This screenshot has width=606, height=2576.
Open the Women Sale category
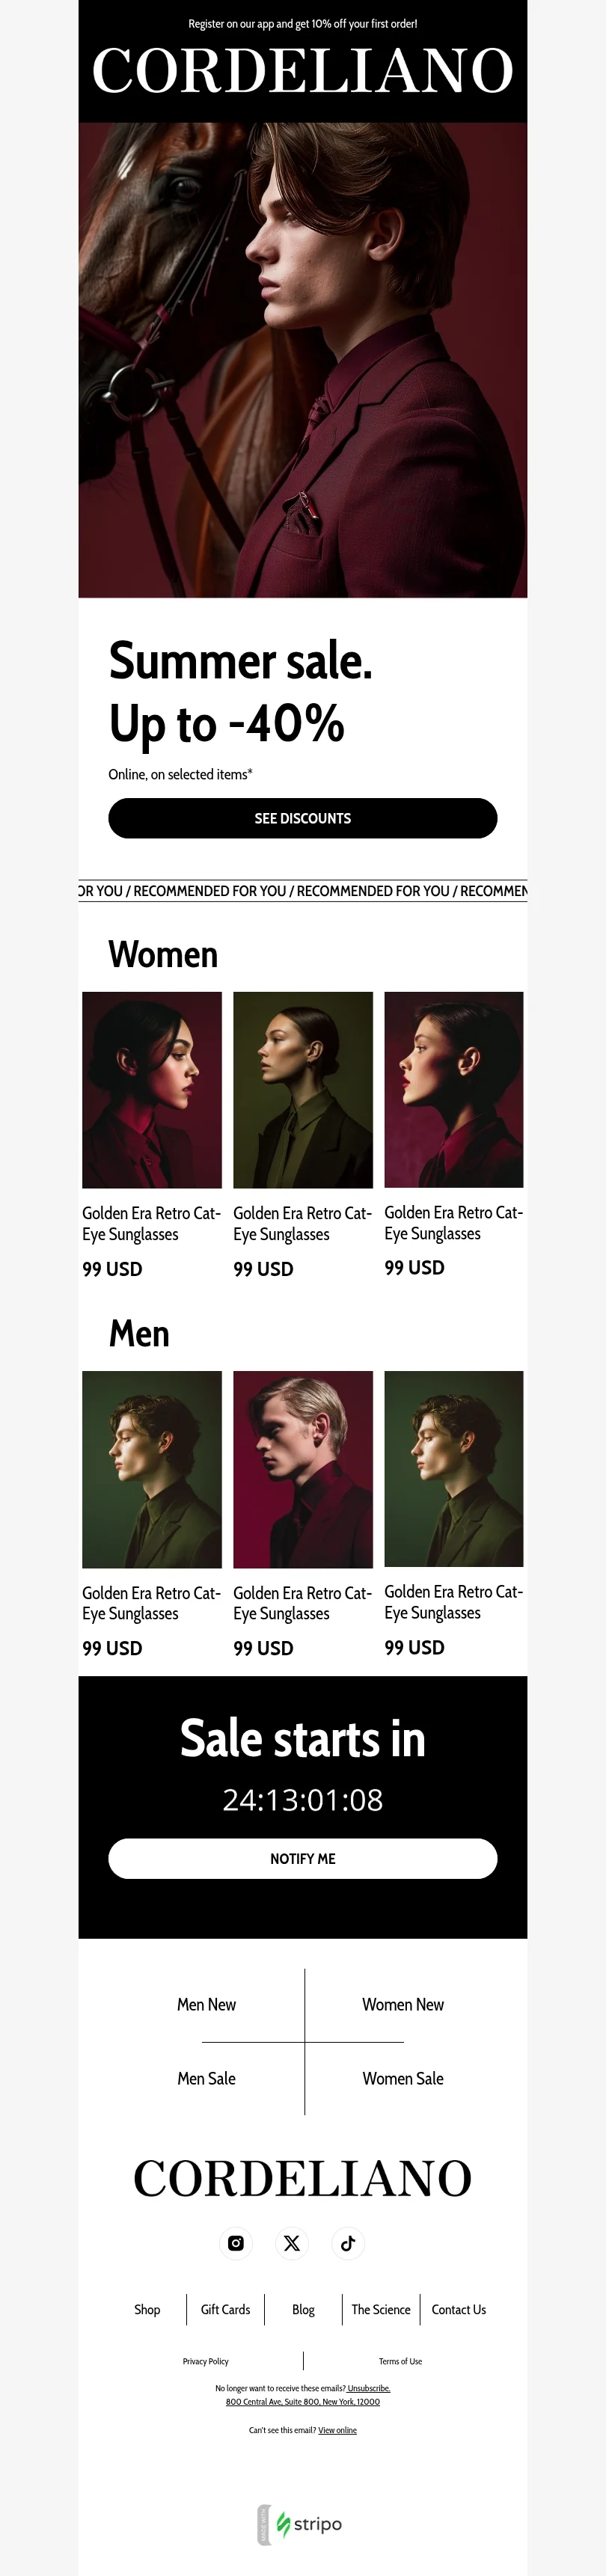(x=403, y=2078)
